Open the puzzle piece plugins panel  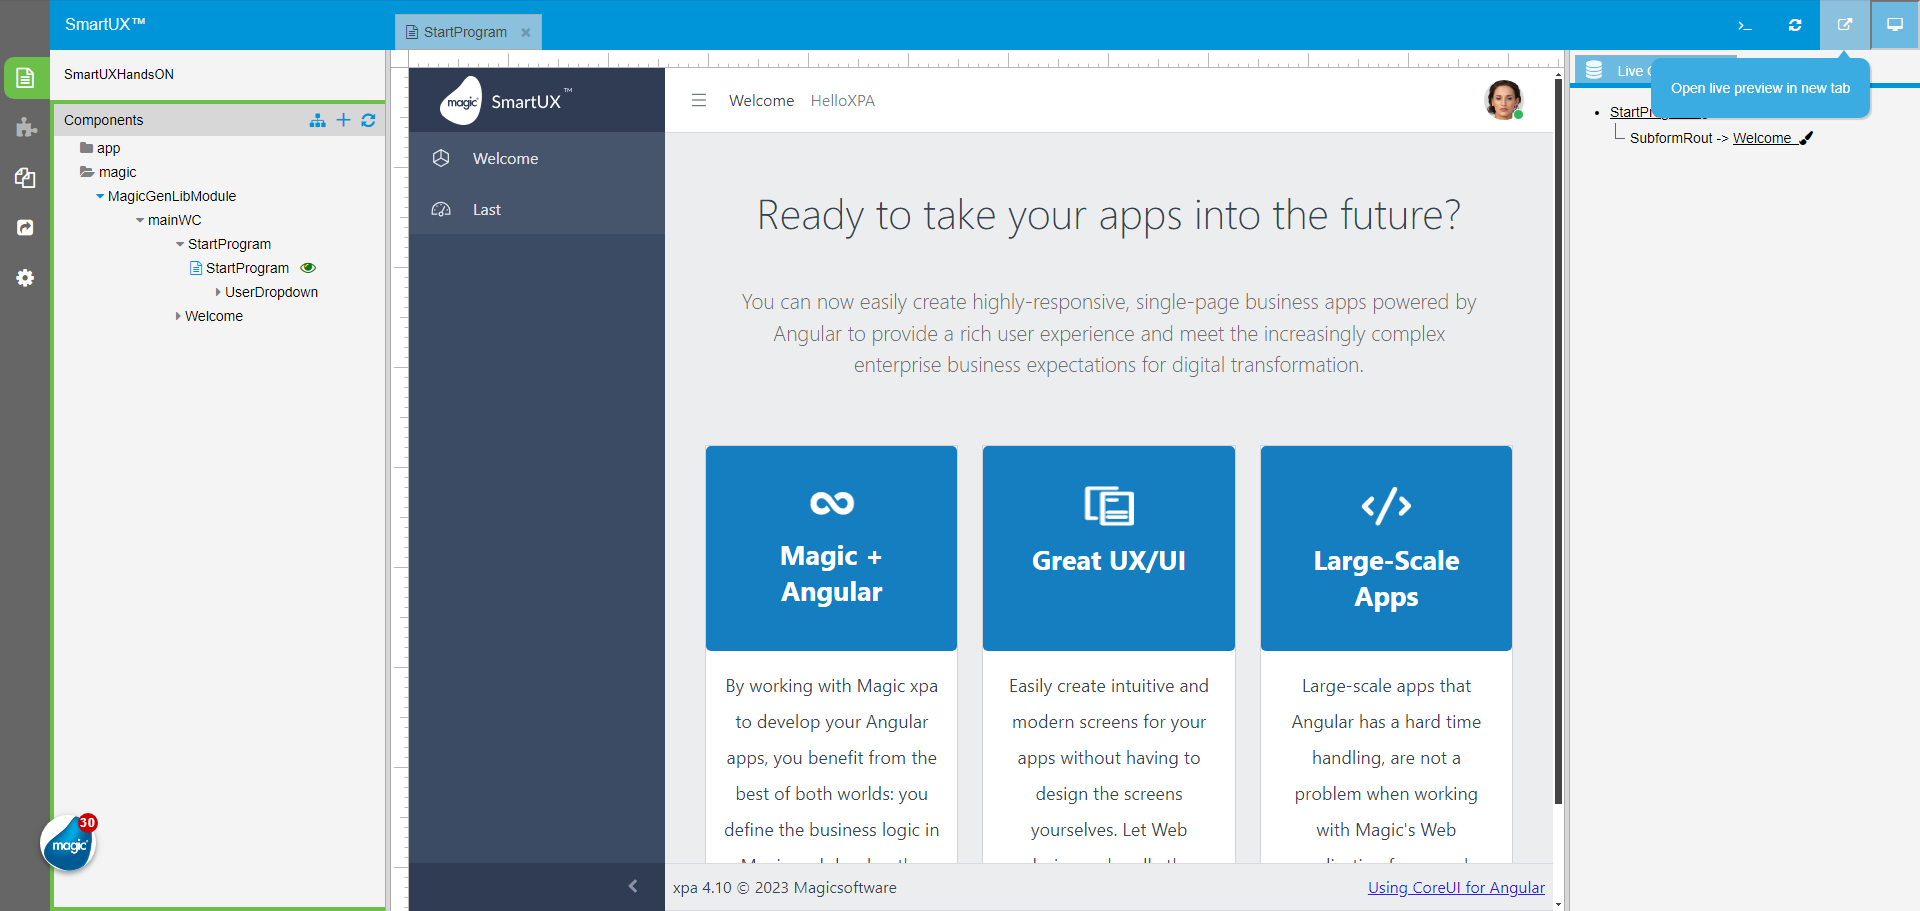(26, 128)
